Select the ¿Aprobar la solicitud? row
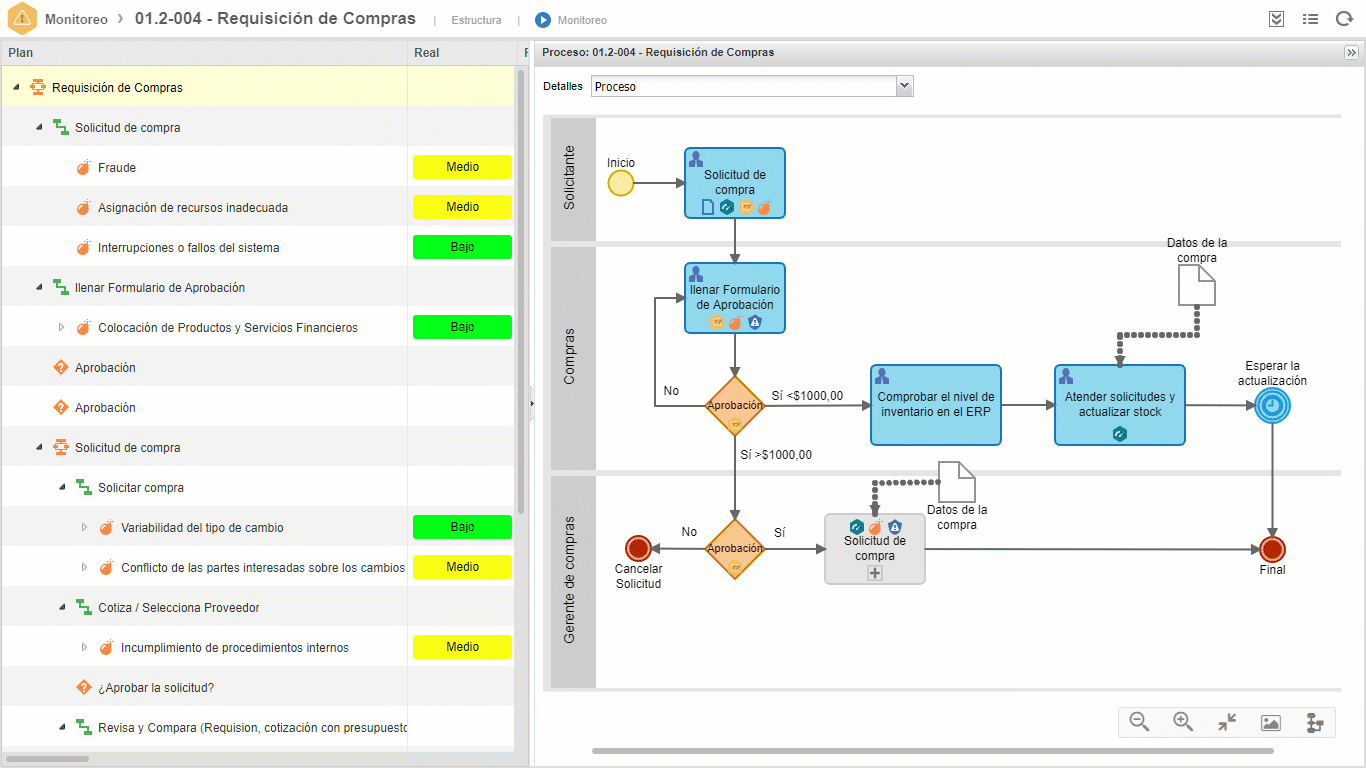Viewport: 1366px width, 768px height. (257, 687)
